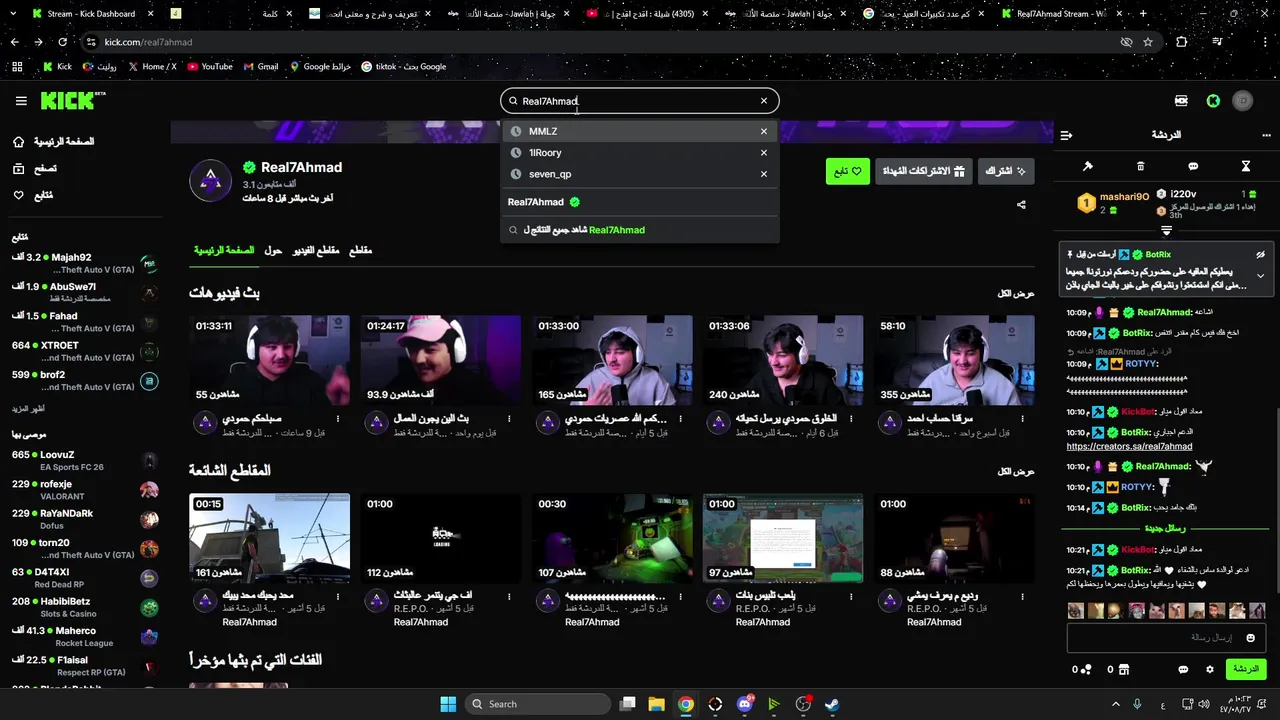Click the green follow button with heart

[x=848, y=171]
